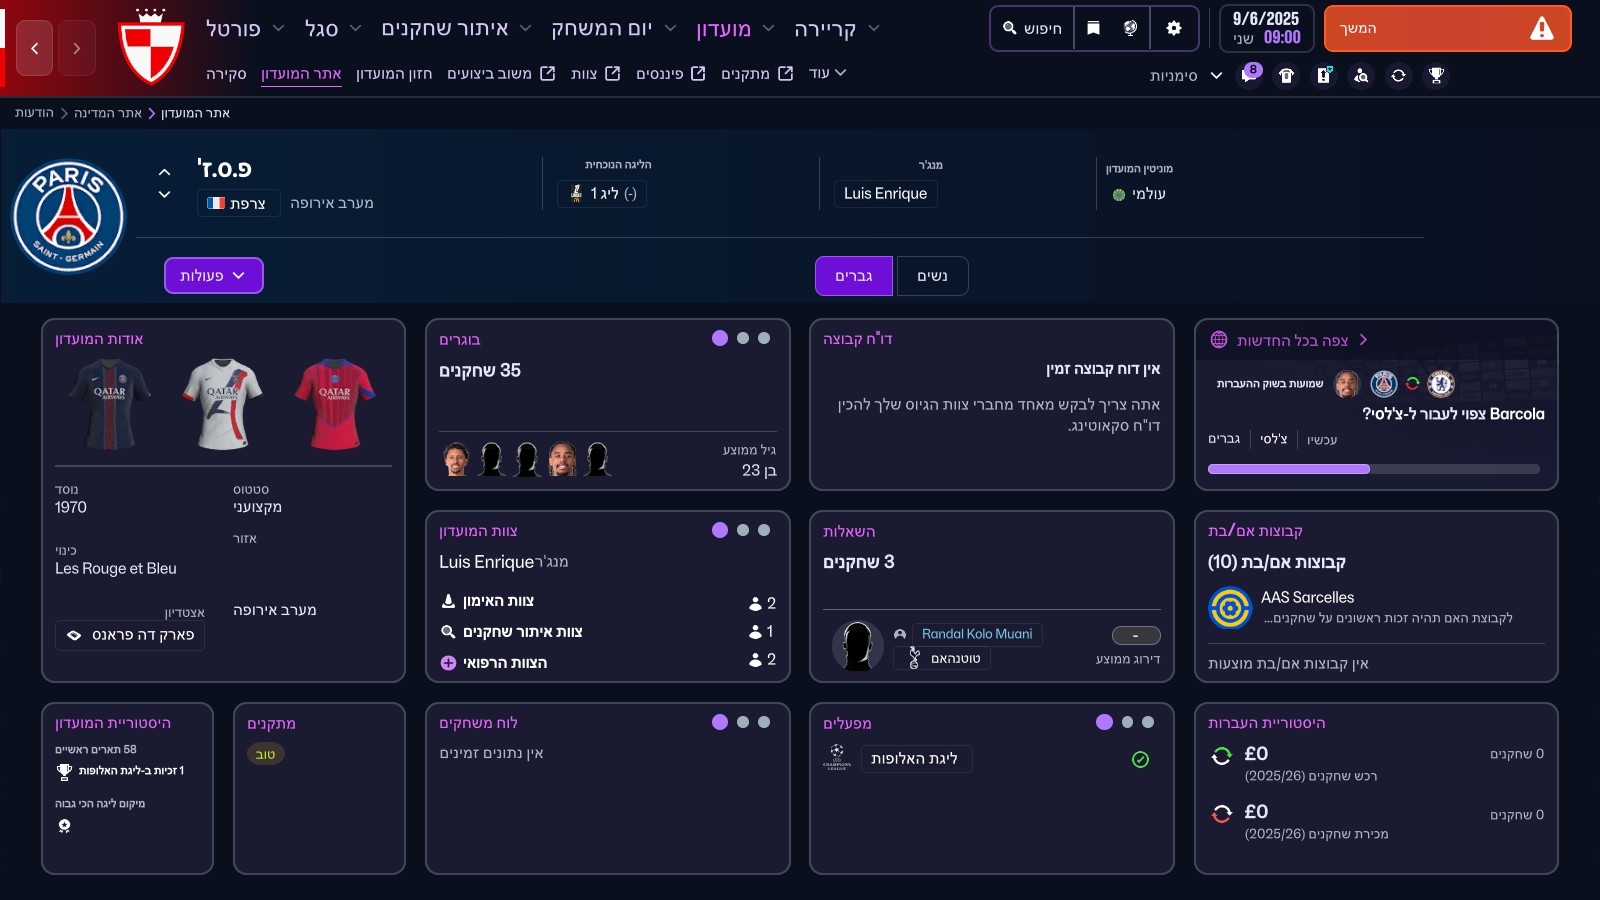Go back using the left arrow button

click(35, 48)
